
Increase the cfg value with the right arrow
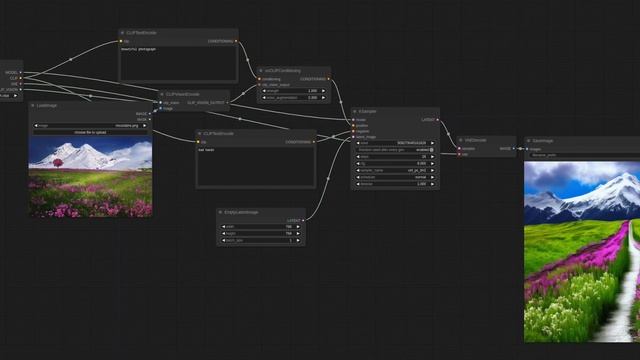click(x=432, y=163)
